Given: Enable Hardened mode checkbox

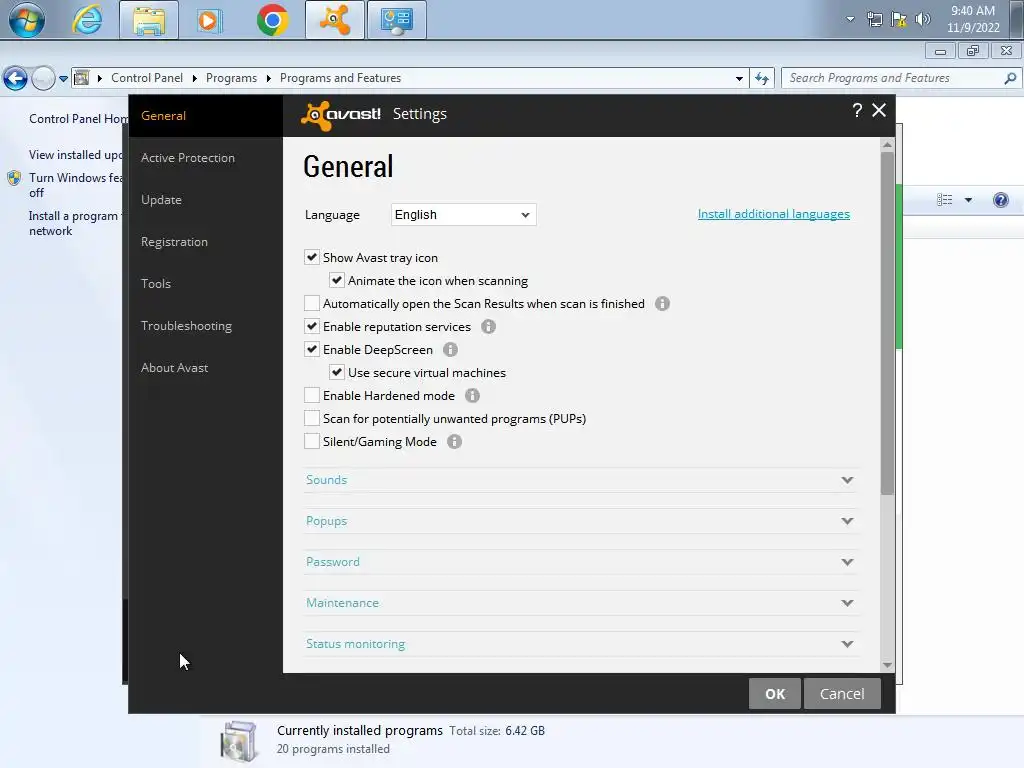Looking at the screenshot, I should pos(312,396).
